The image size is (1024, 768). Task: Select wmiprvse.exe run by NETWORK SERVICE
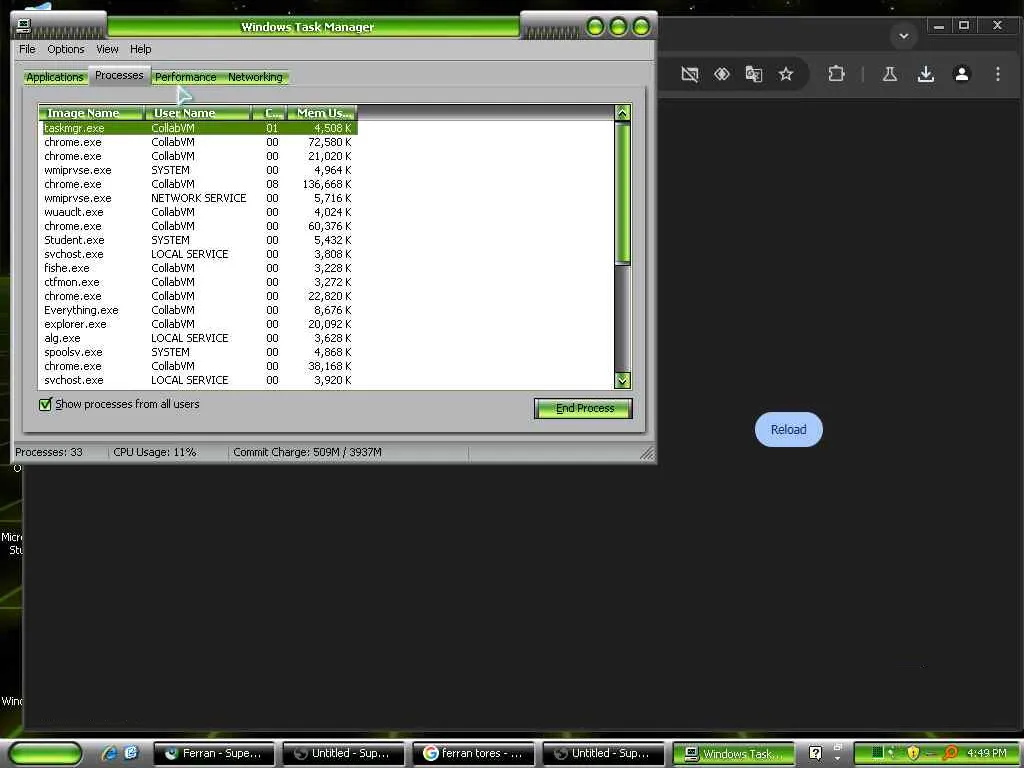click(x=198, y=198)
